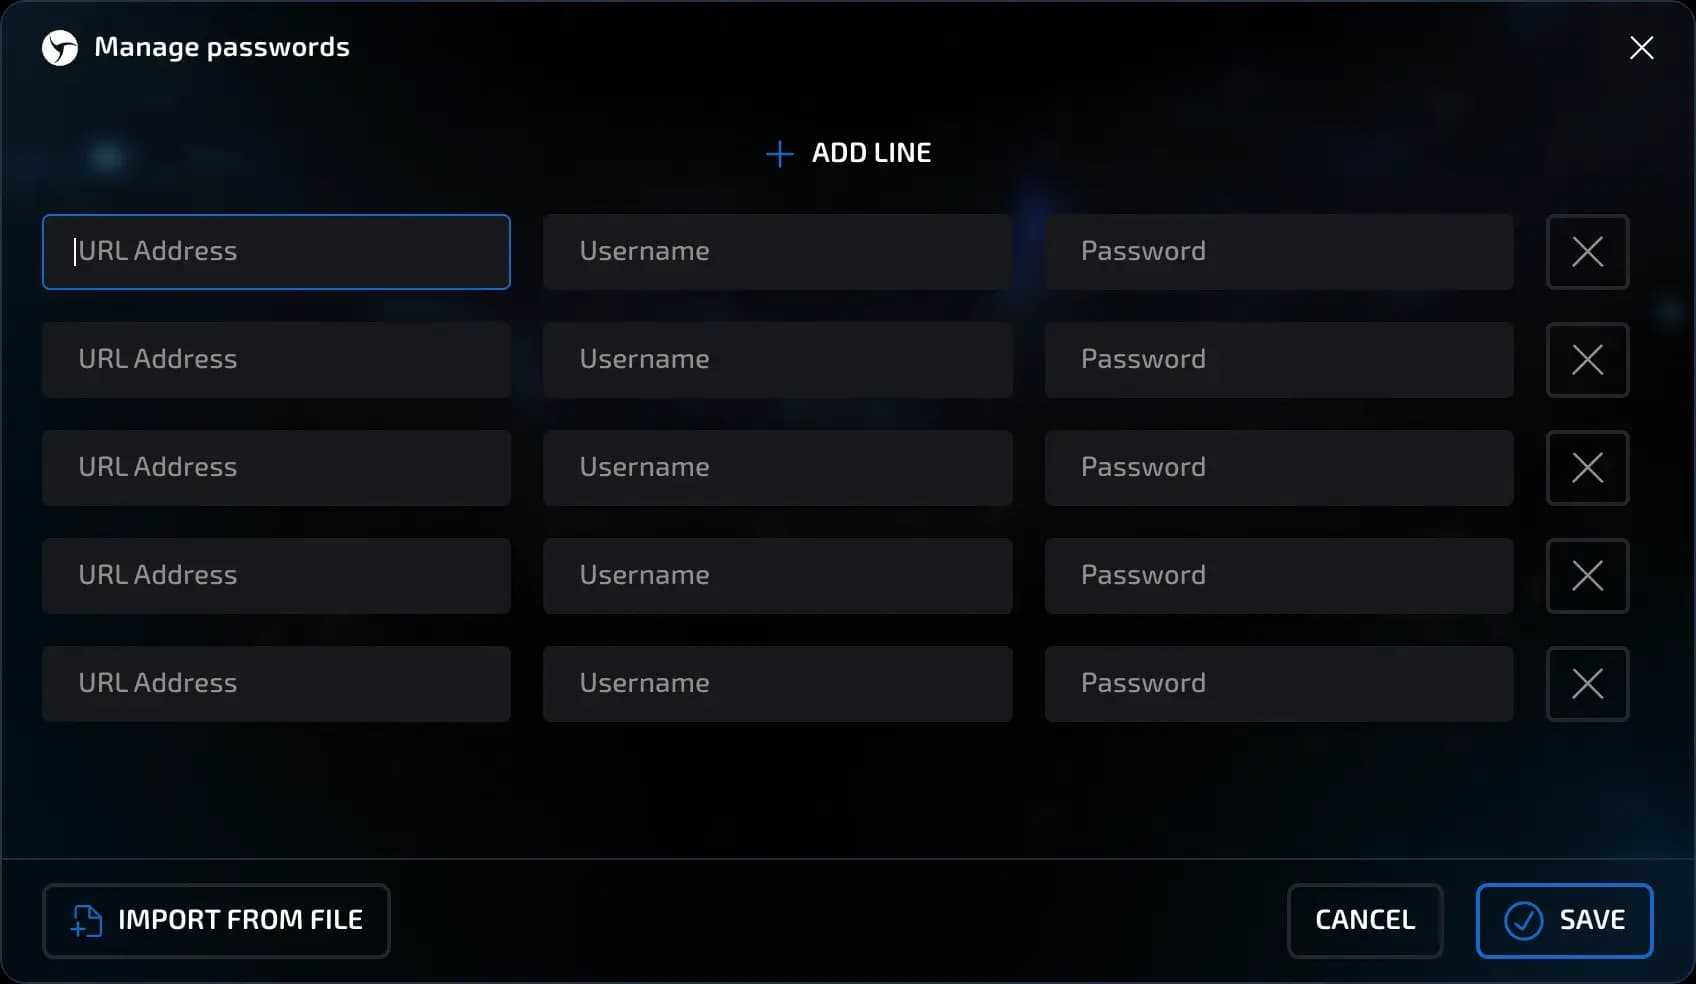The image size is (1696, 984).
Task: Click the first Username field
Action: 778,252
